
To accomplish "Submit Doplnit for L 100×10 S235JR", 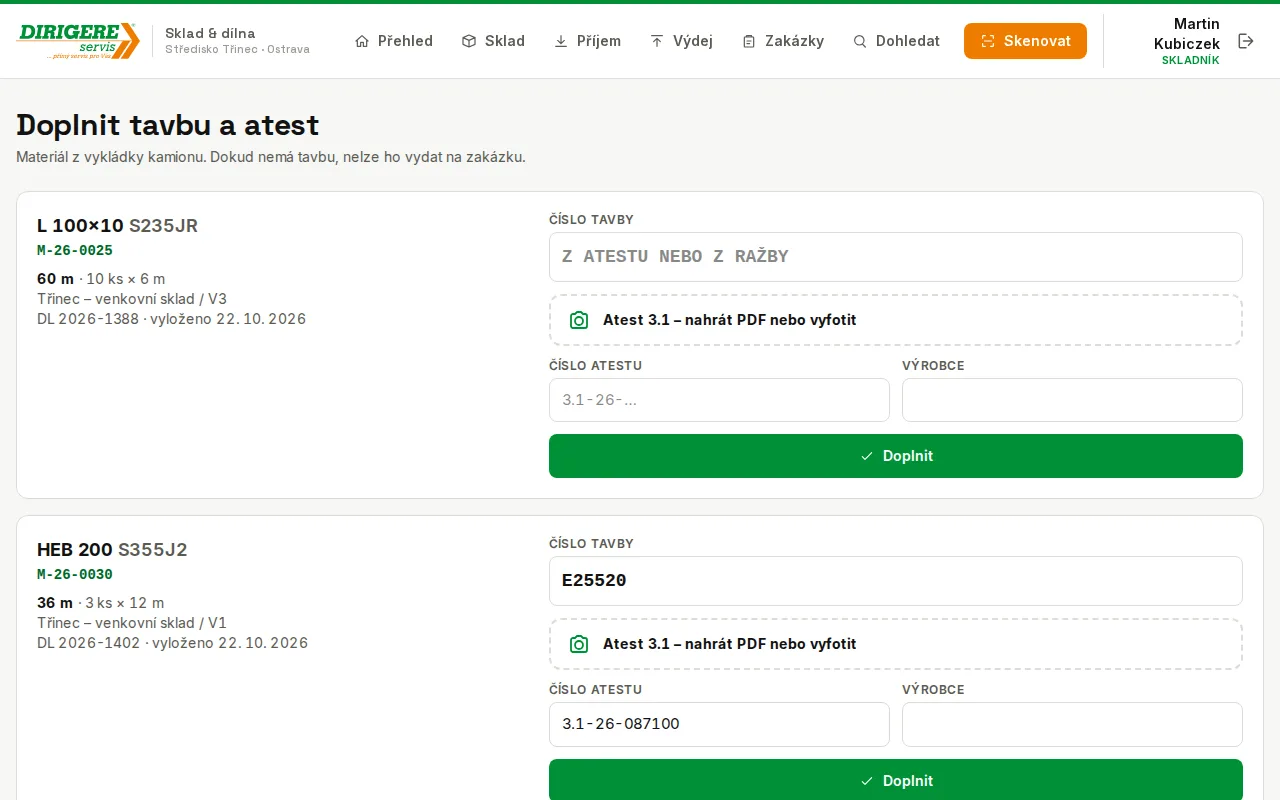I will [x=896, y=456].
